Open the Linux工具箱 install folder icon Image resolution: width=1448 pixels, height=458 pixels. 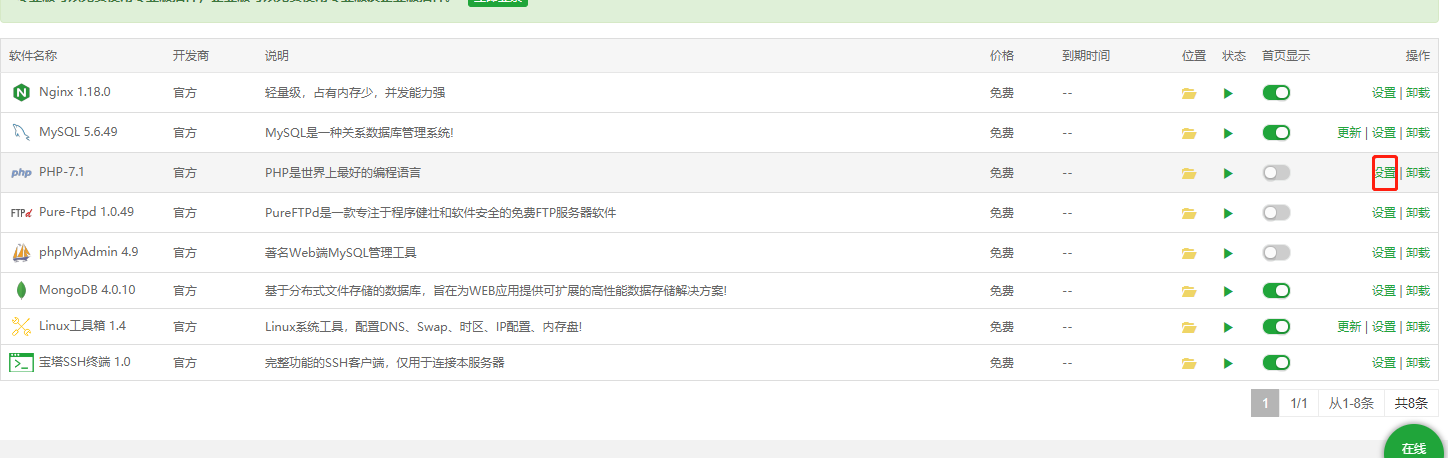click(1189, 328)
